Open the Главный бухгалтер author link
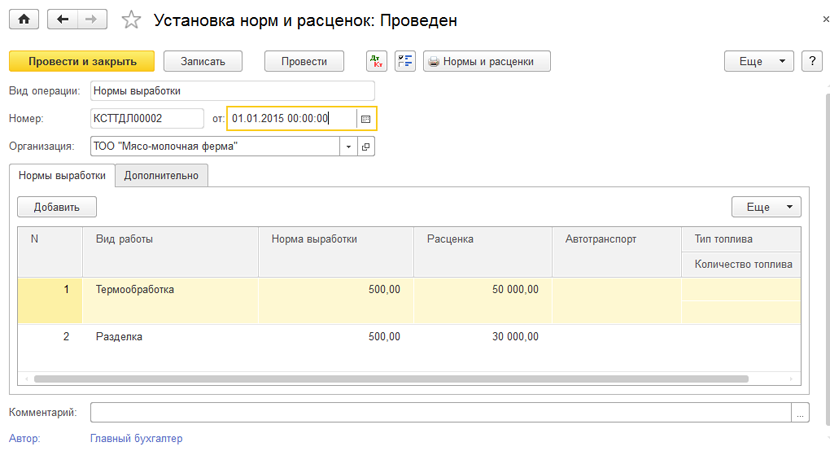830x451 pixels. click(x=136, y=438)
